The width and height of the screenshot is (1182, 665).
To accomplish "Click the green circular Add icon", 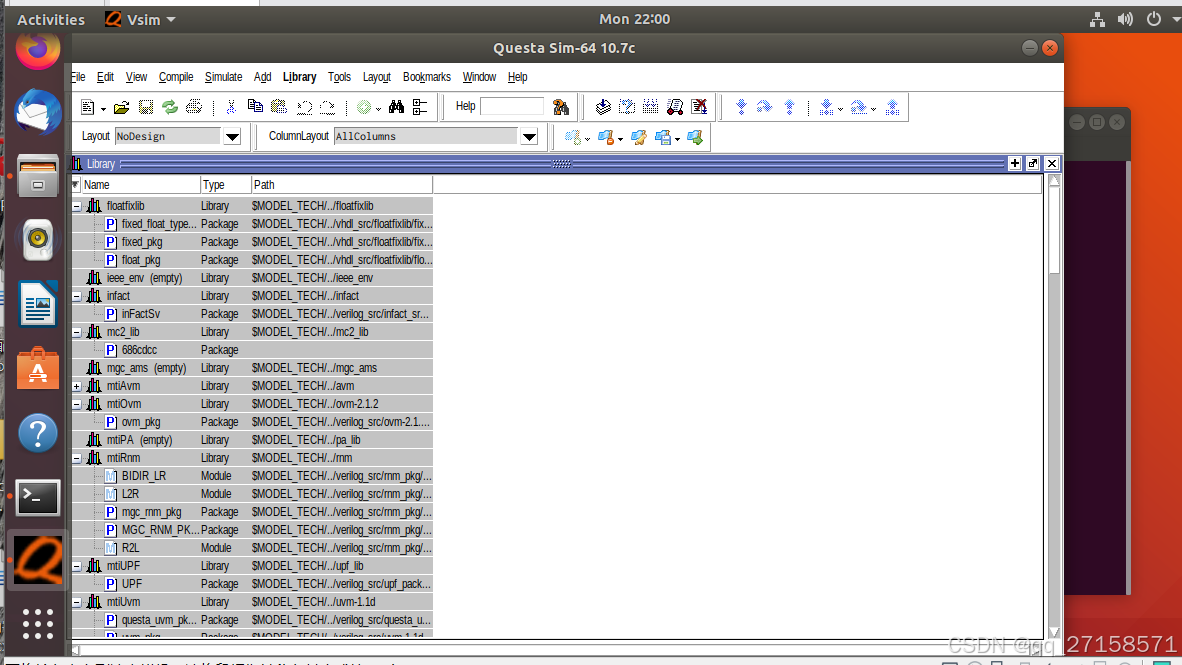I will tap(364, 107).
